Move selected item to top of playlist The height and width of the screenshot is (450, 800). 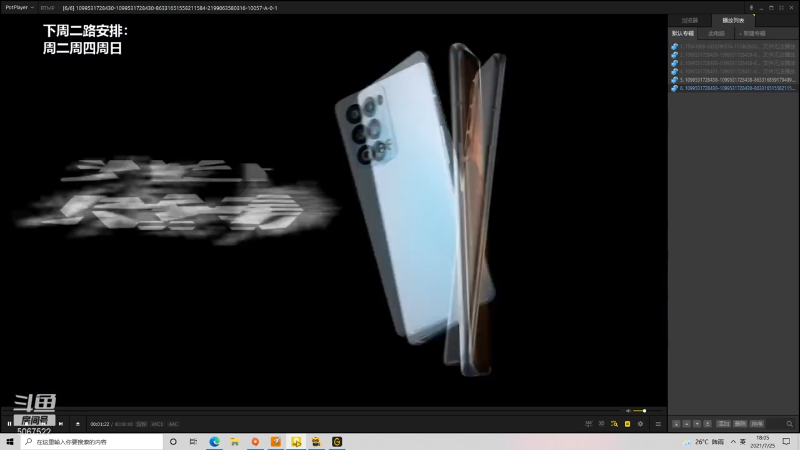click(676, 424)
